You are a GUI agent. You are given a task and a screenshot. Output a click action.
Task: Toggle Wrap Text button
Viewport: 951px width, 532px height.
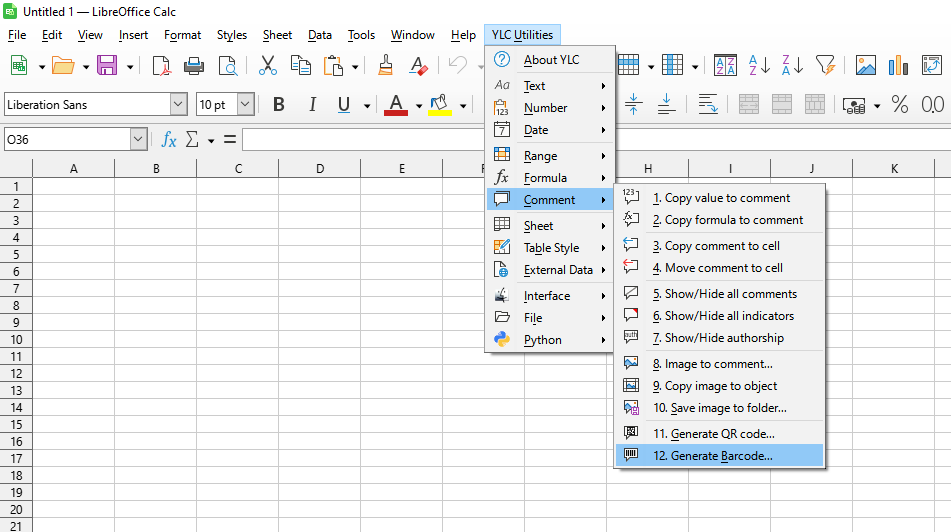tap(708, 105)
